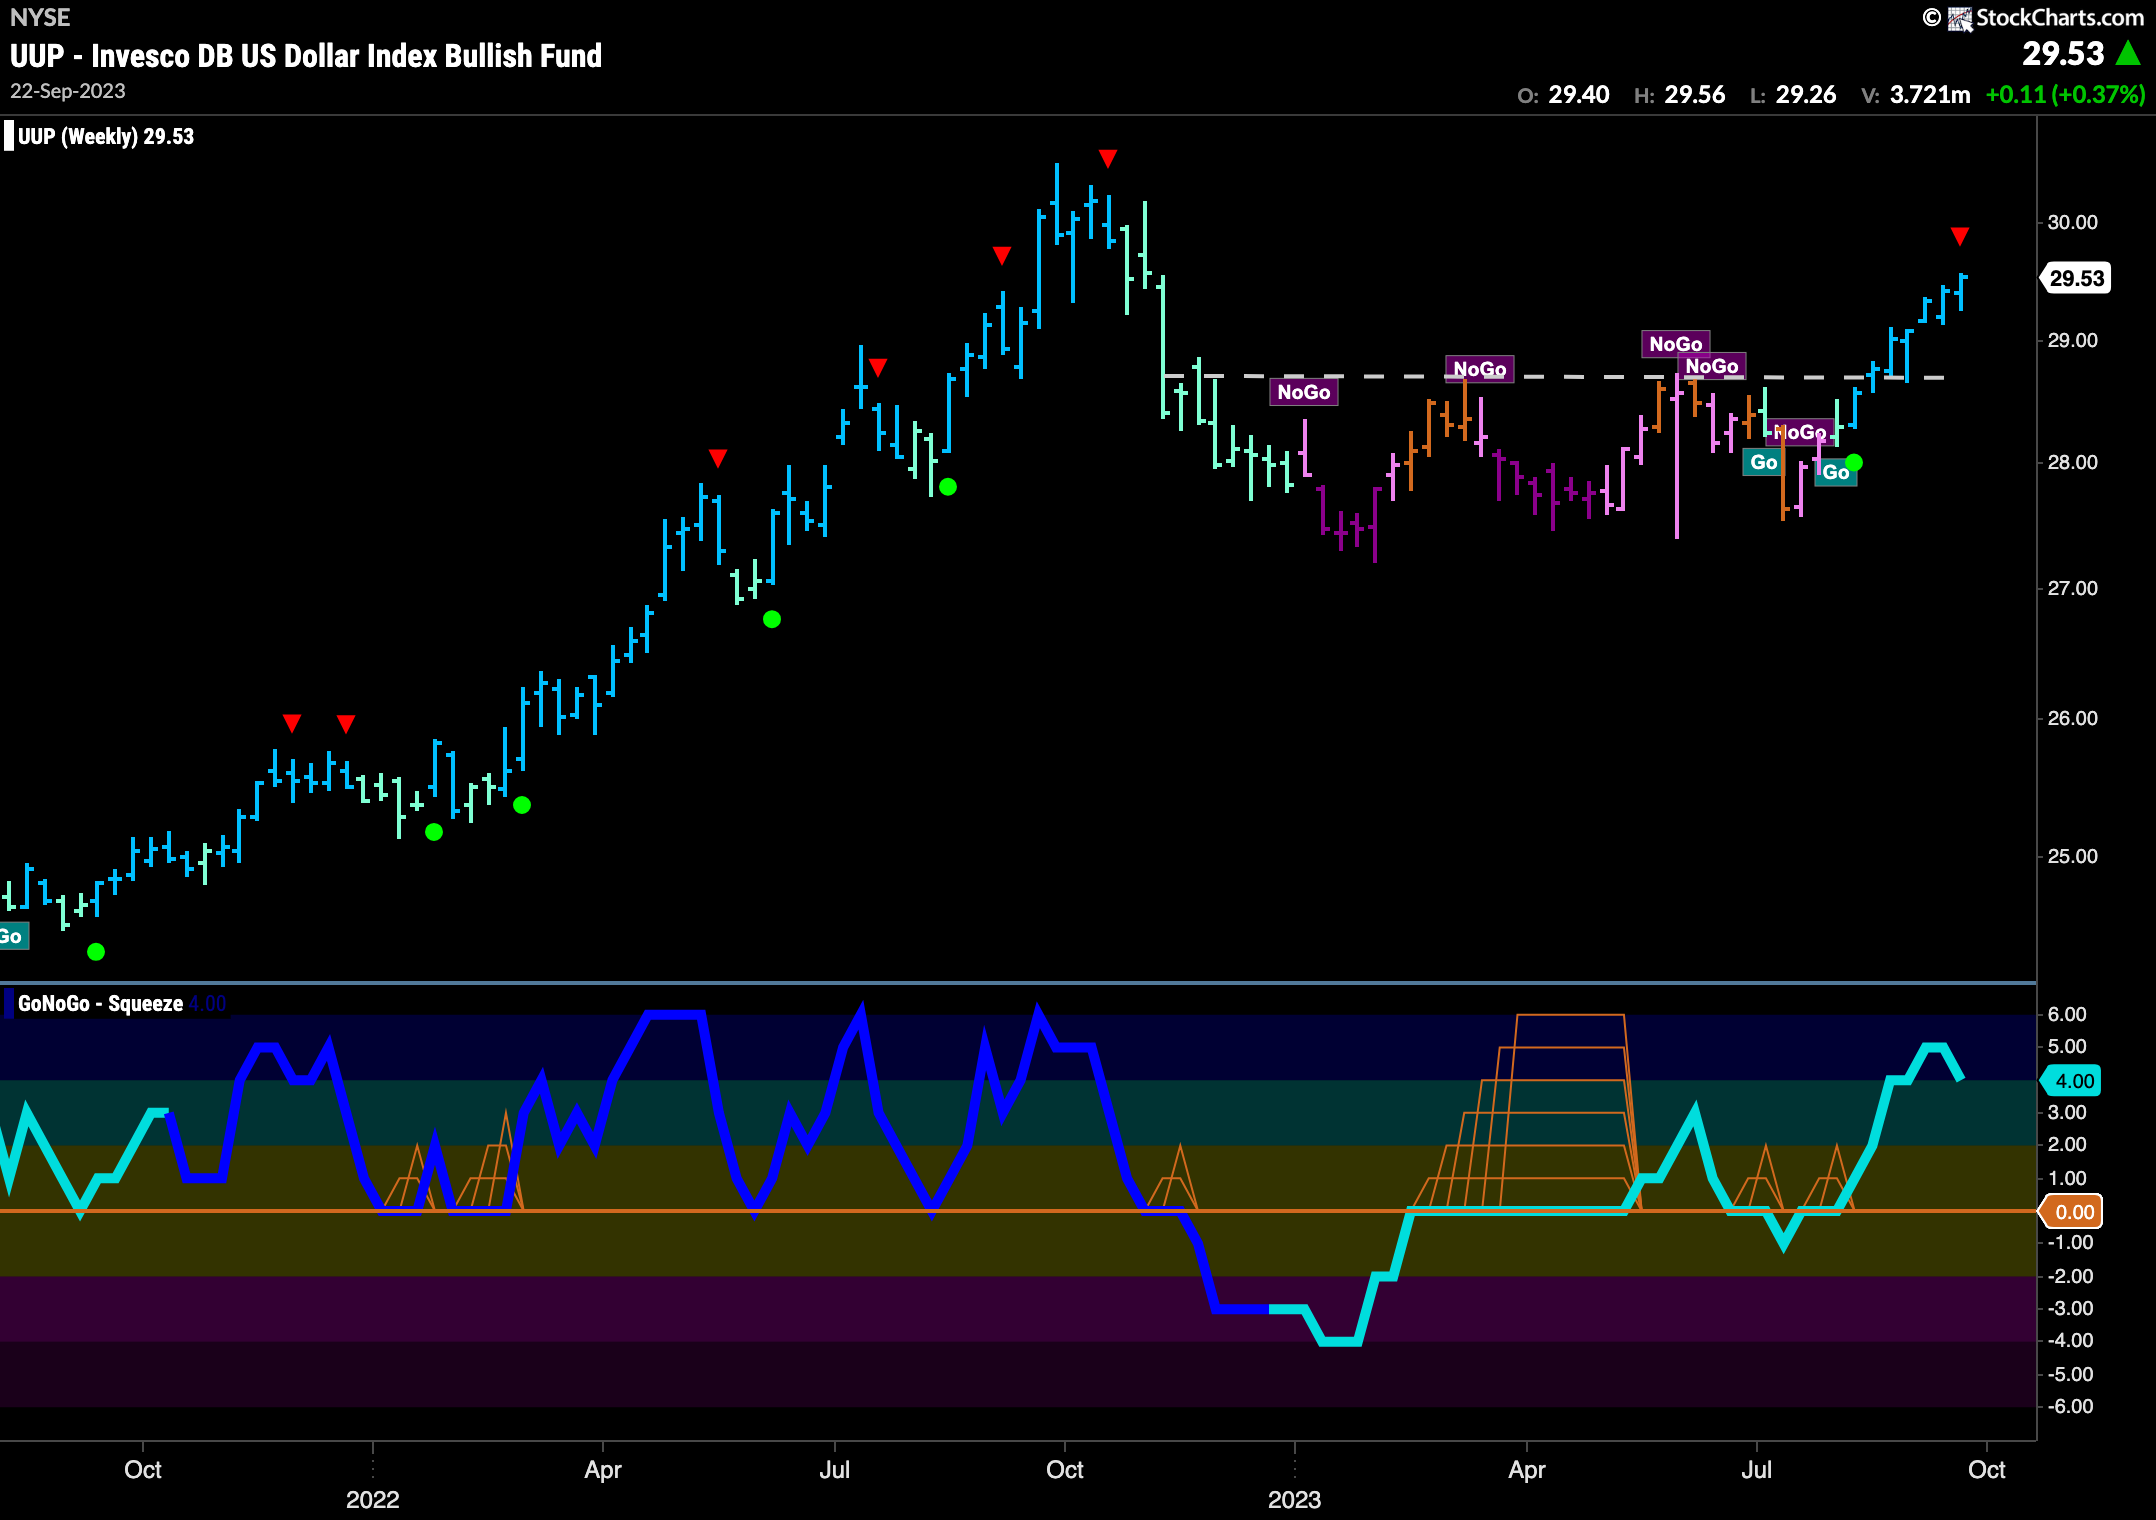The height and width of the screenshot is (1520, 2156).
Task: Click the 4.00 squeeze value tag on the axis
Action: (2072, 1081)
